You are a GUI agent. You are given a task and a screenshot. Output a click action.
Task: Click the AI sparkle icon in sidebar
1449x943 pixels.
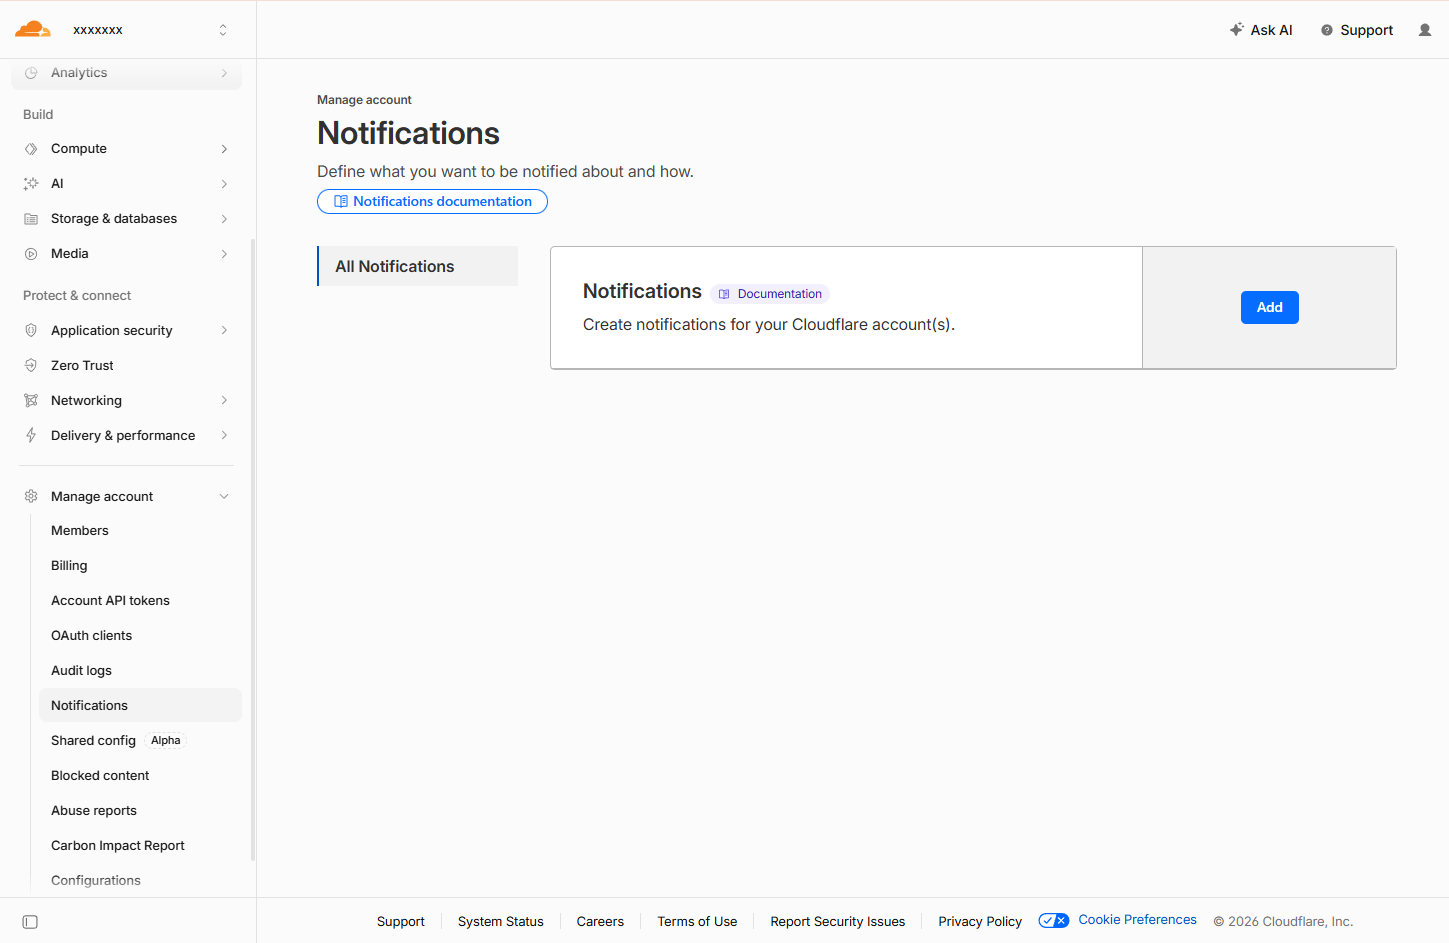click(31, 184)
